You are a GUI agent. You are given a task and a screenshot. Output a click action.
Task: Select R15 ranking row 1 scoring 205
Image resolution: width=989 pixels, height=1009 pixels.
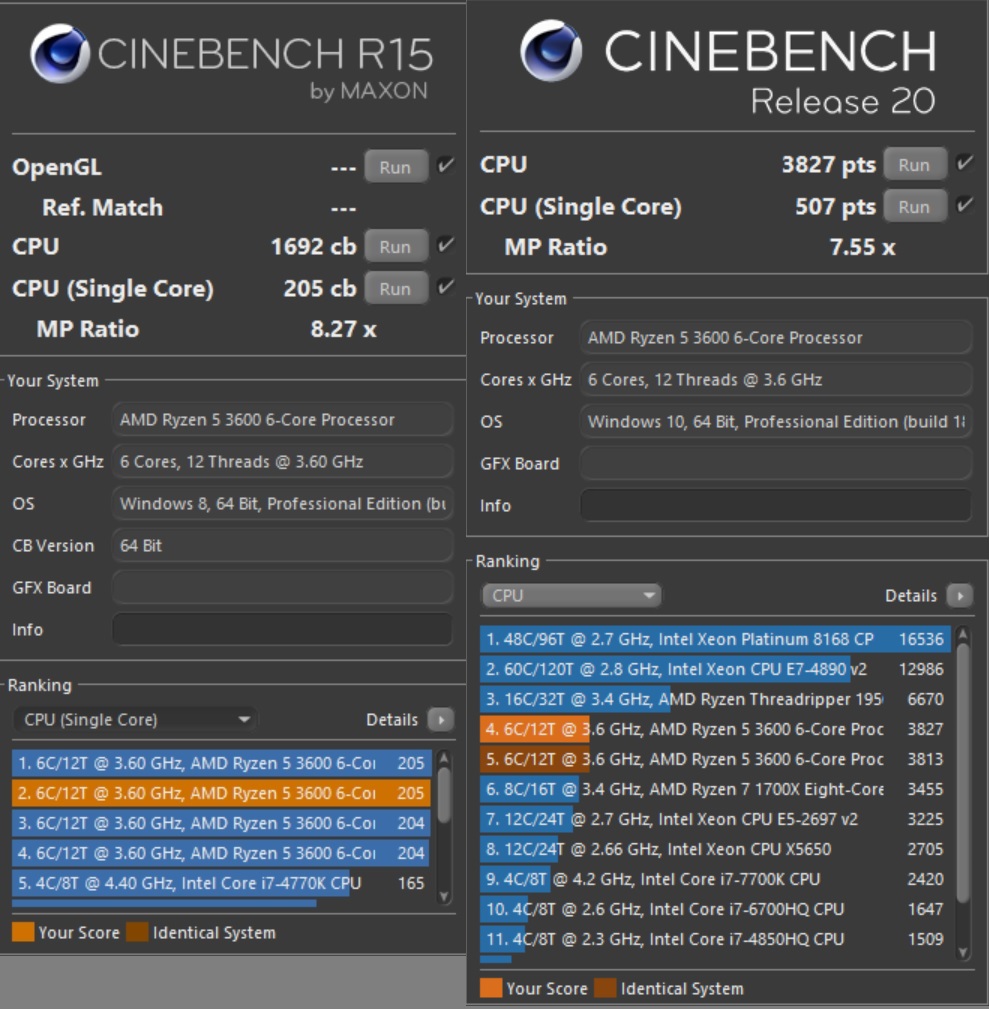tap(221, 763)
